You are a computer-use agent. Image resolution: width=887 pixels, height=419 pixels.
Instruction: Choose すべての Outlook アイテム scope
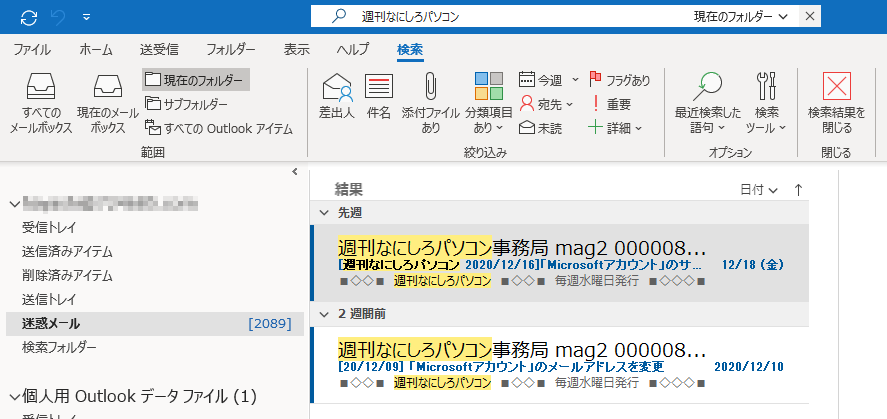tap(219, 129)
